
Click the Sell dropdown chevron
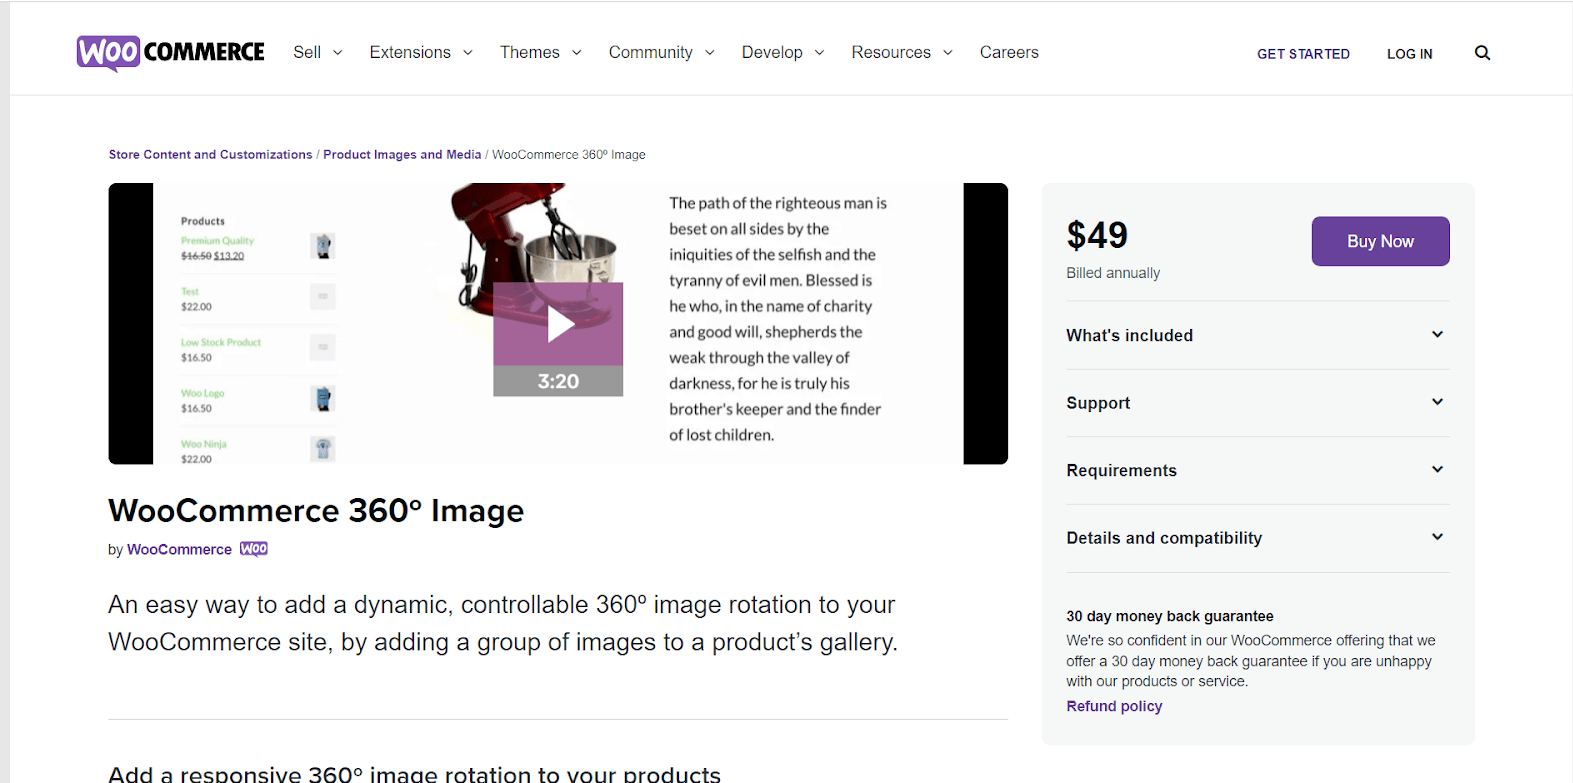pyautogui.click(x=338, y=53)
